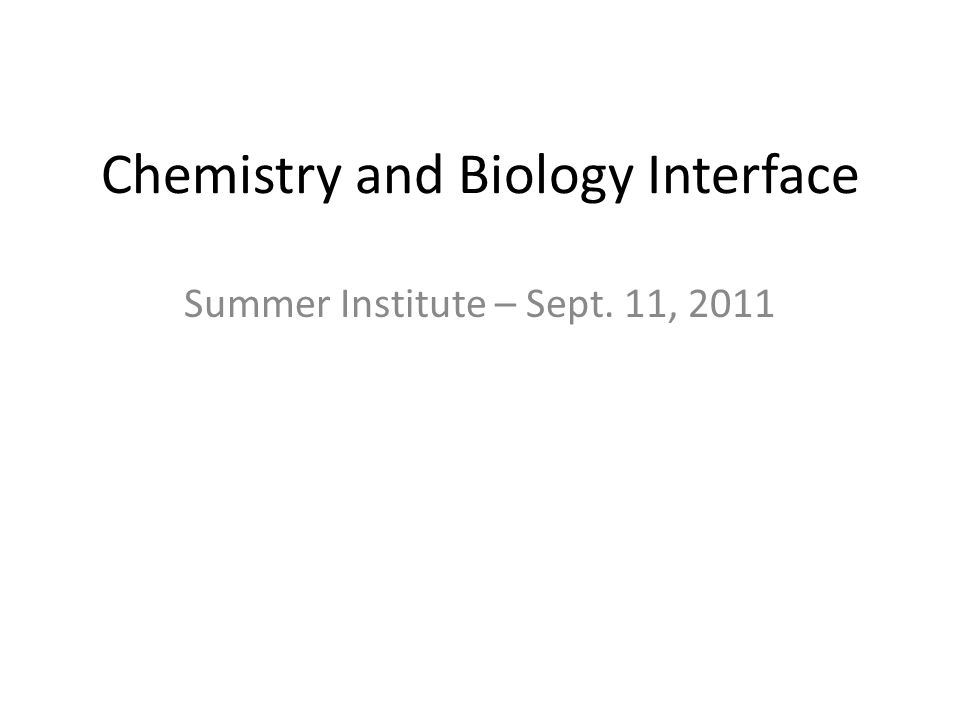Select the word "Institute" in the subtitle
Viewport: 960px width, 720px height.
click(413, 304)
